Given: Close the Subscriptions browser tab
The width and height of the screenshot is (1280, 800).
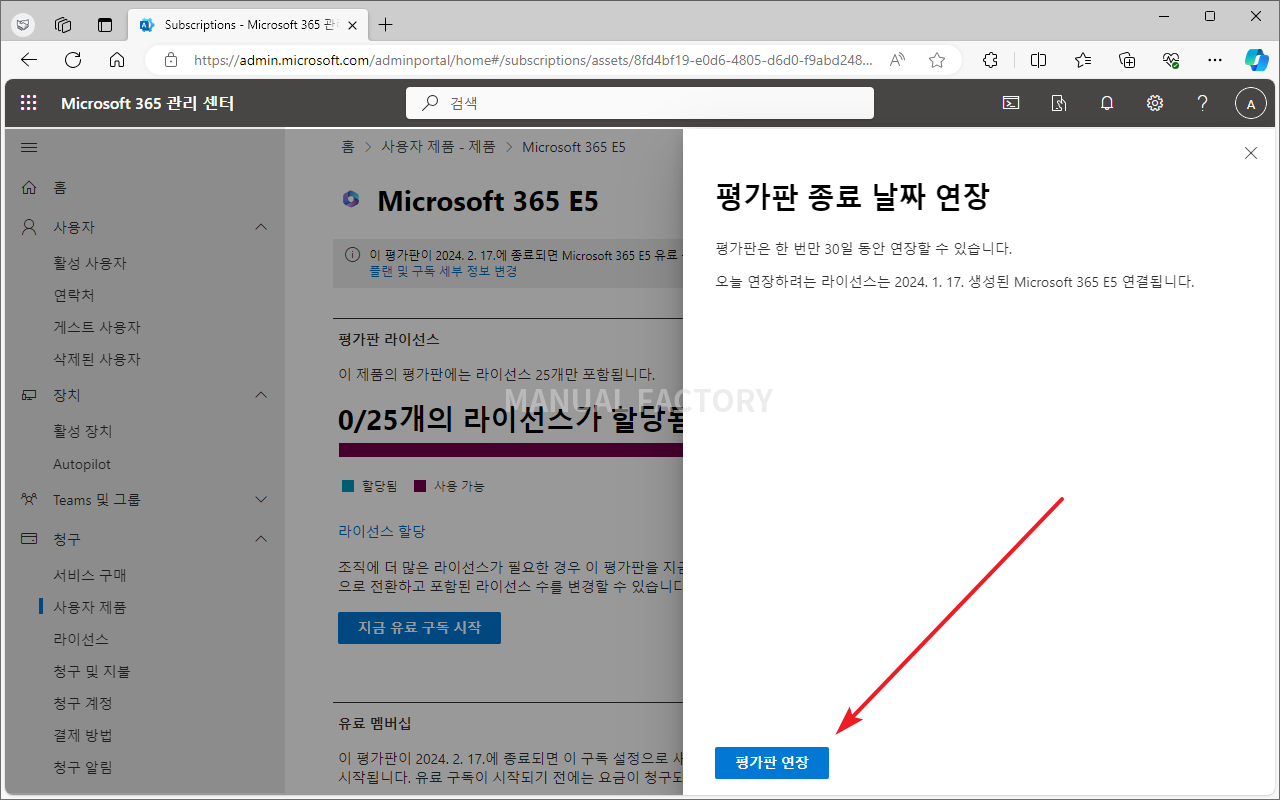Looking at the screenshot, I should pos(352,24).
